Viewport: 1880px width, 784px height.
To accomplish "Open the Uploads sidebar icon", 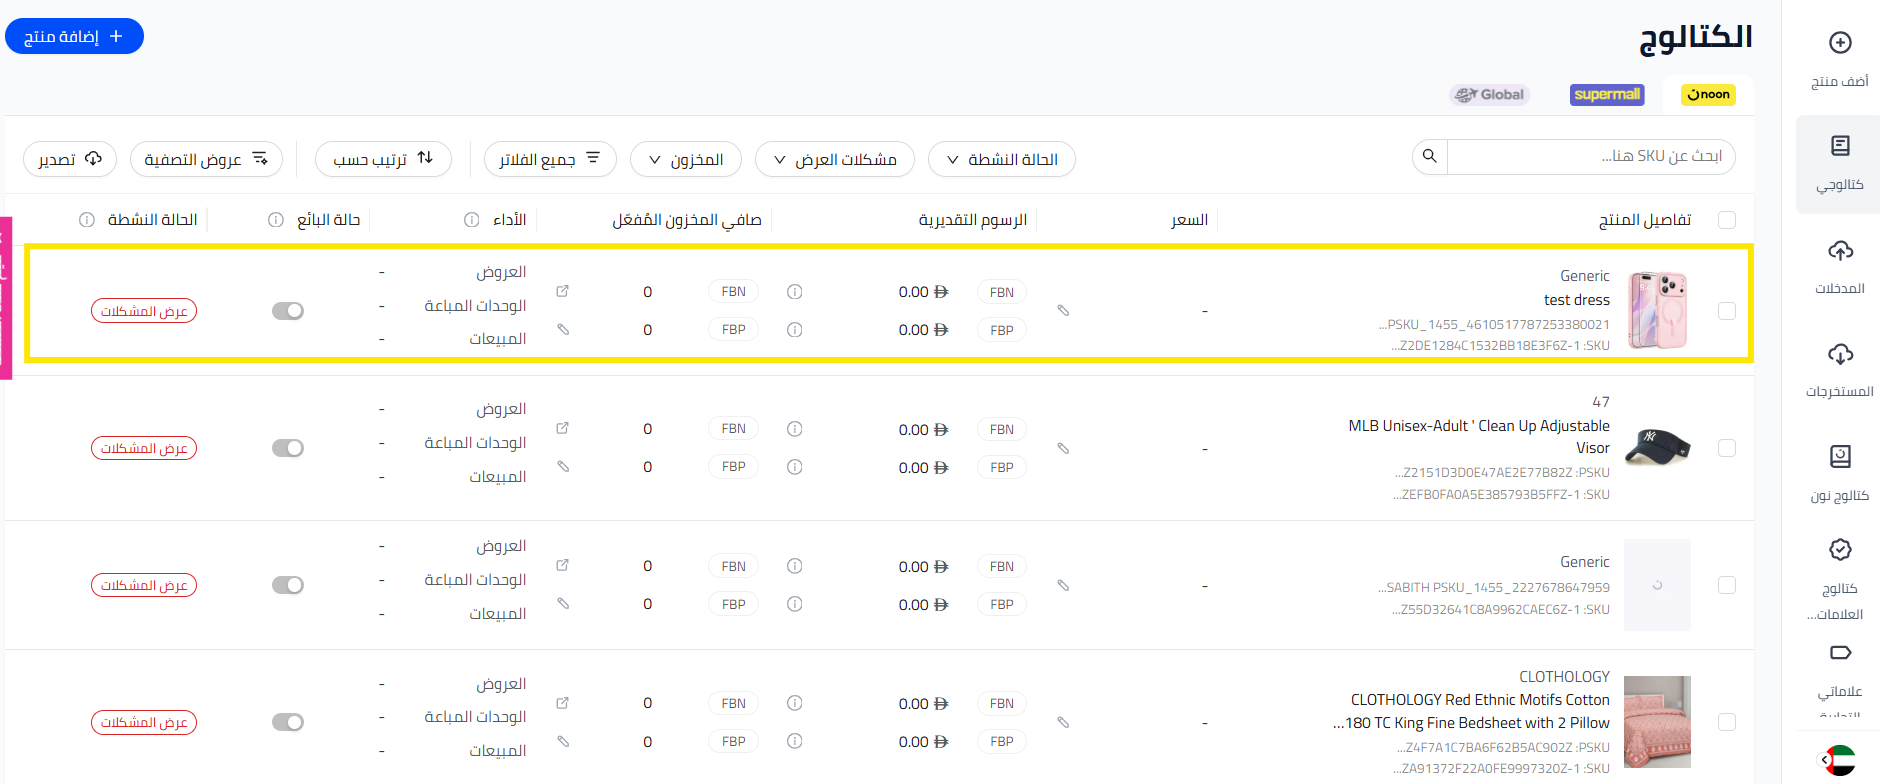I will 1839,251.
